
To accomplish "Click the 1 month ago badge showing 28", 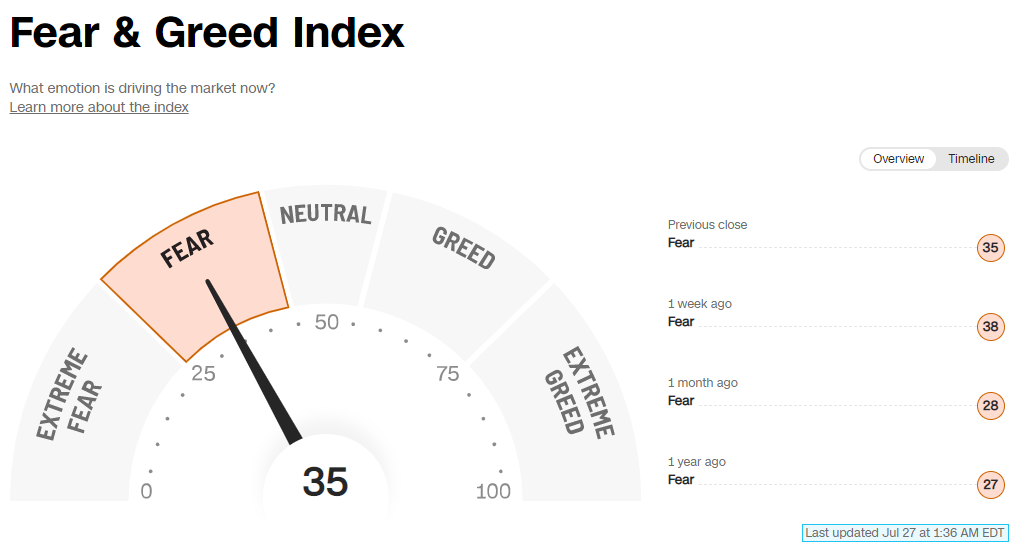I will [x=990, y=406].
